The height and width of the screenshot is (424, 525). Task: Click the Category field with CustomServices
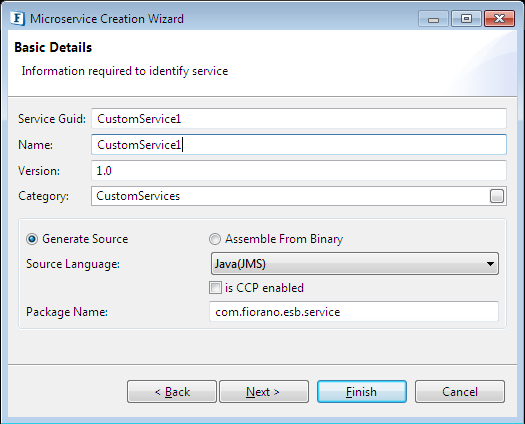(290, 196)
